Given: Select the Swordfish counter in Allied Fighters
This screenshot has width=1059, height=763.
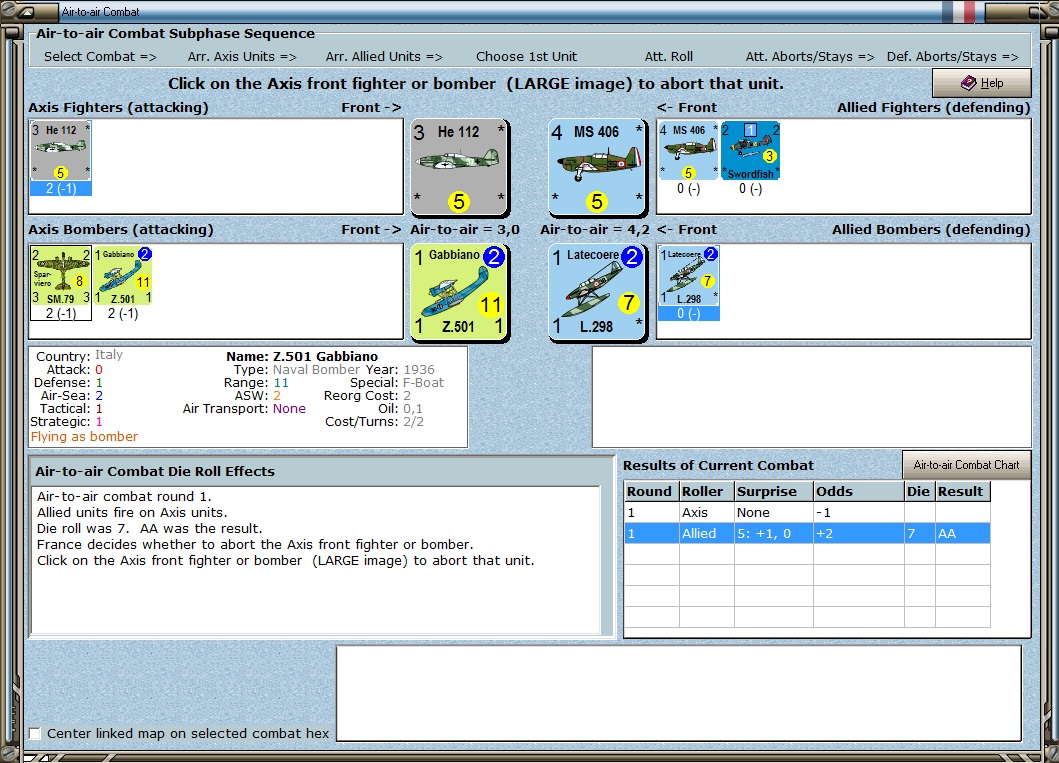Looking at the screenshot, I should pyautogui.click(x=750, y=151).
